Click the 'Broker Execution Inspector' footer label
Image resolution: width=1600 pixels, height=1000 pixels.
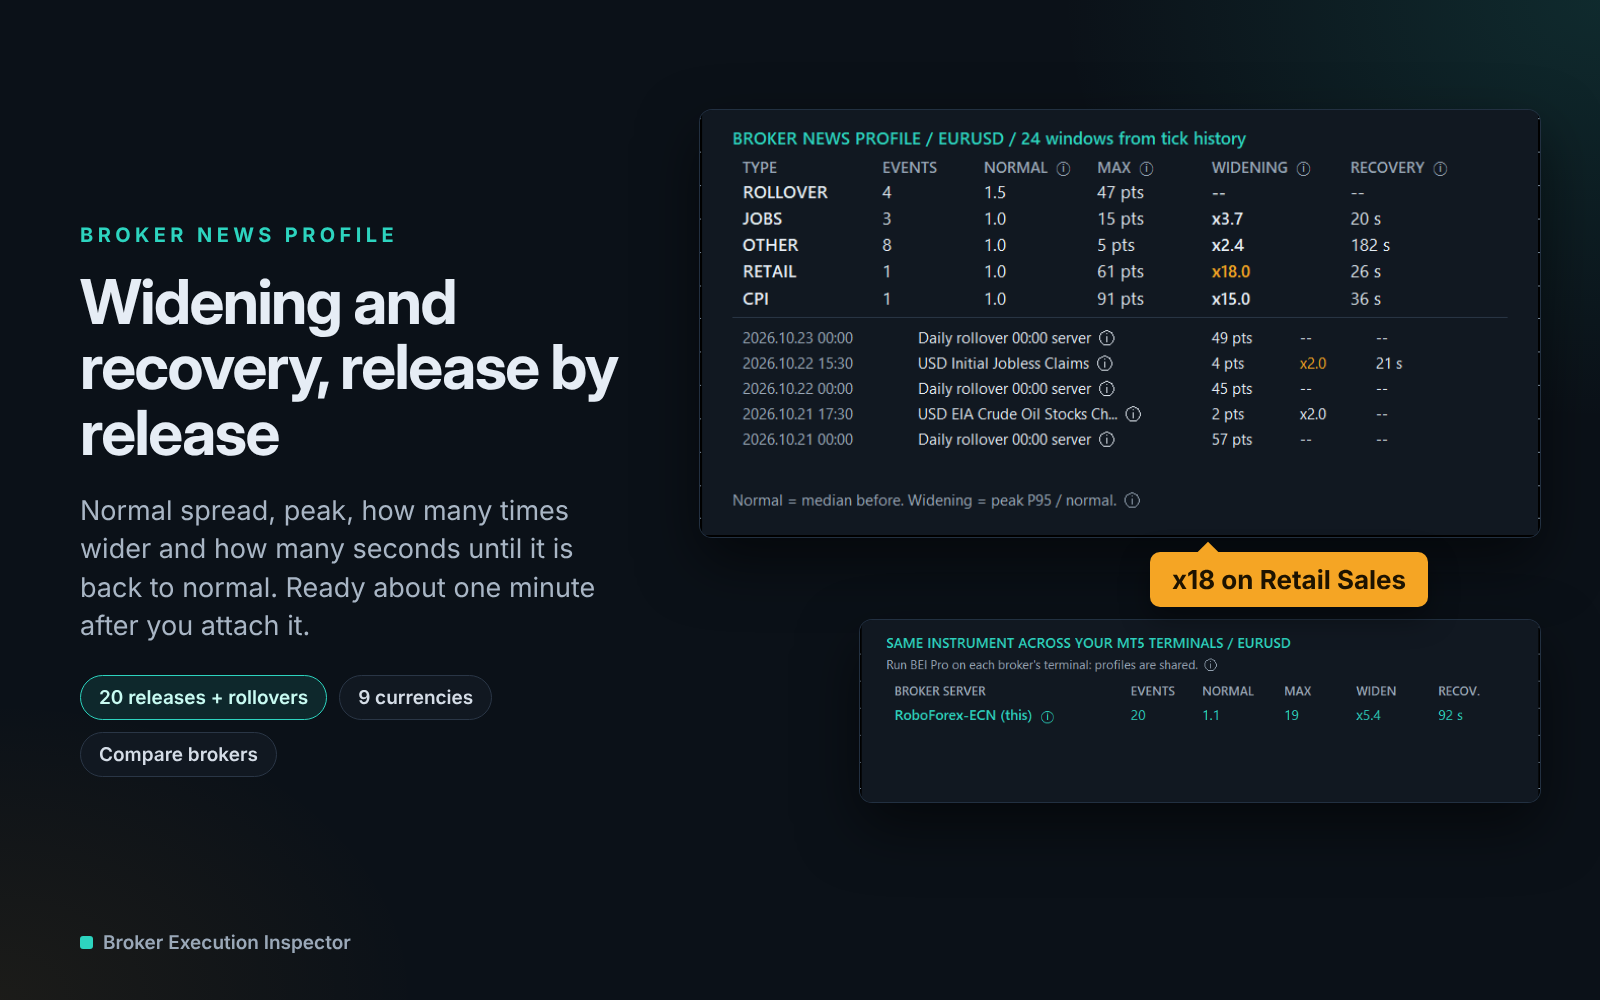[227, 942]
